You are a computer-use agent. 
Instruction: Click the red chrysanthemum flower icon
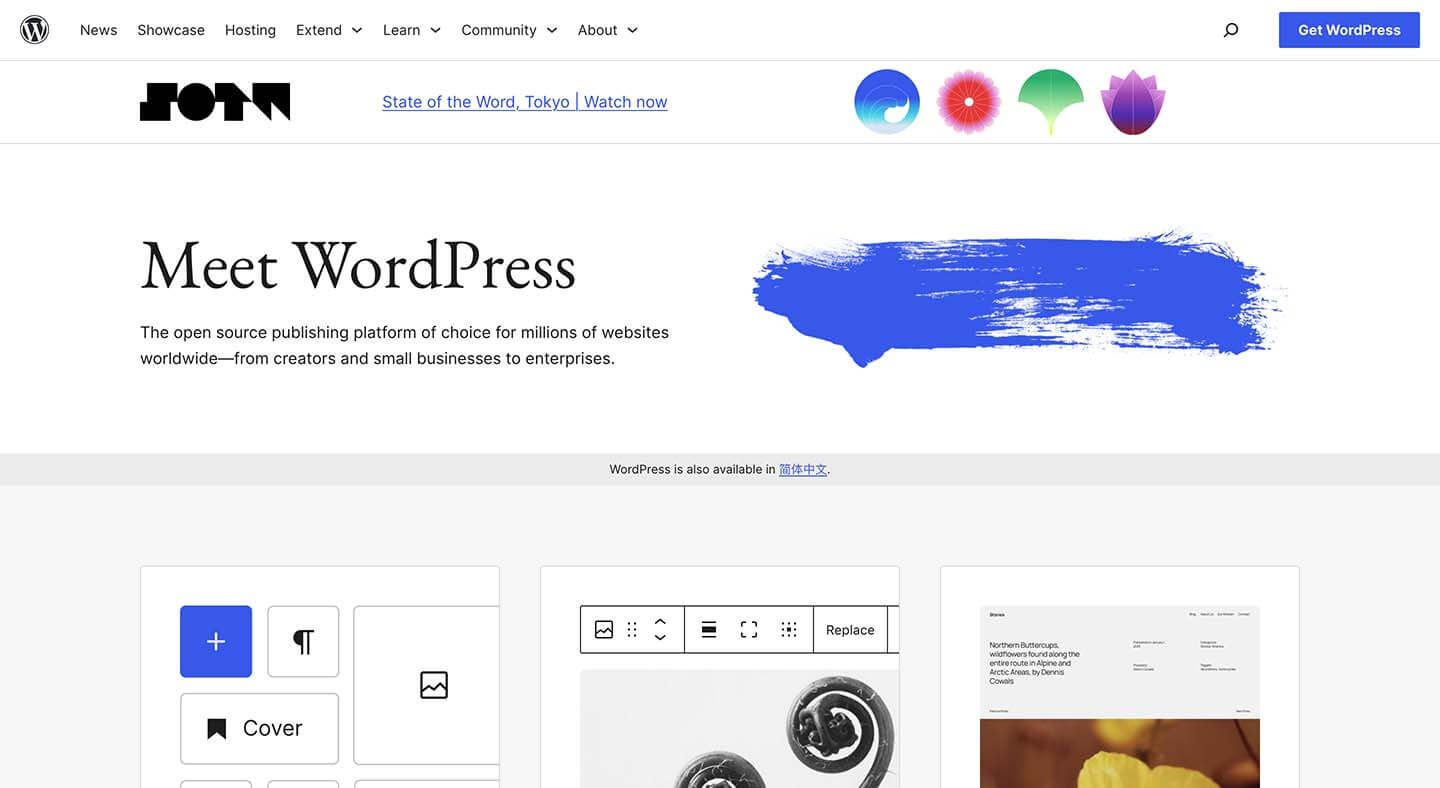(969, 102)
